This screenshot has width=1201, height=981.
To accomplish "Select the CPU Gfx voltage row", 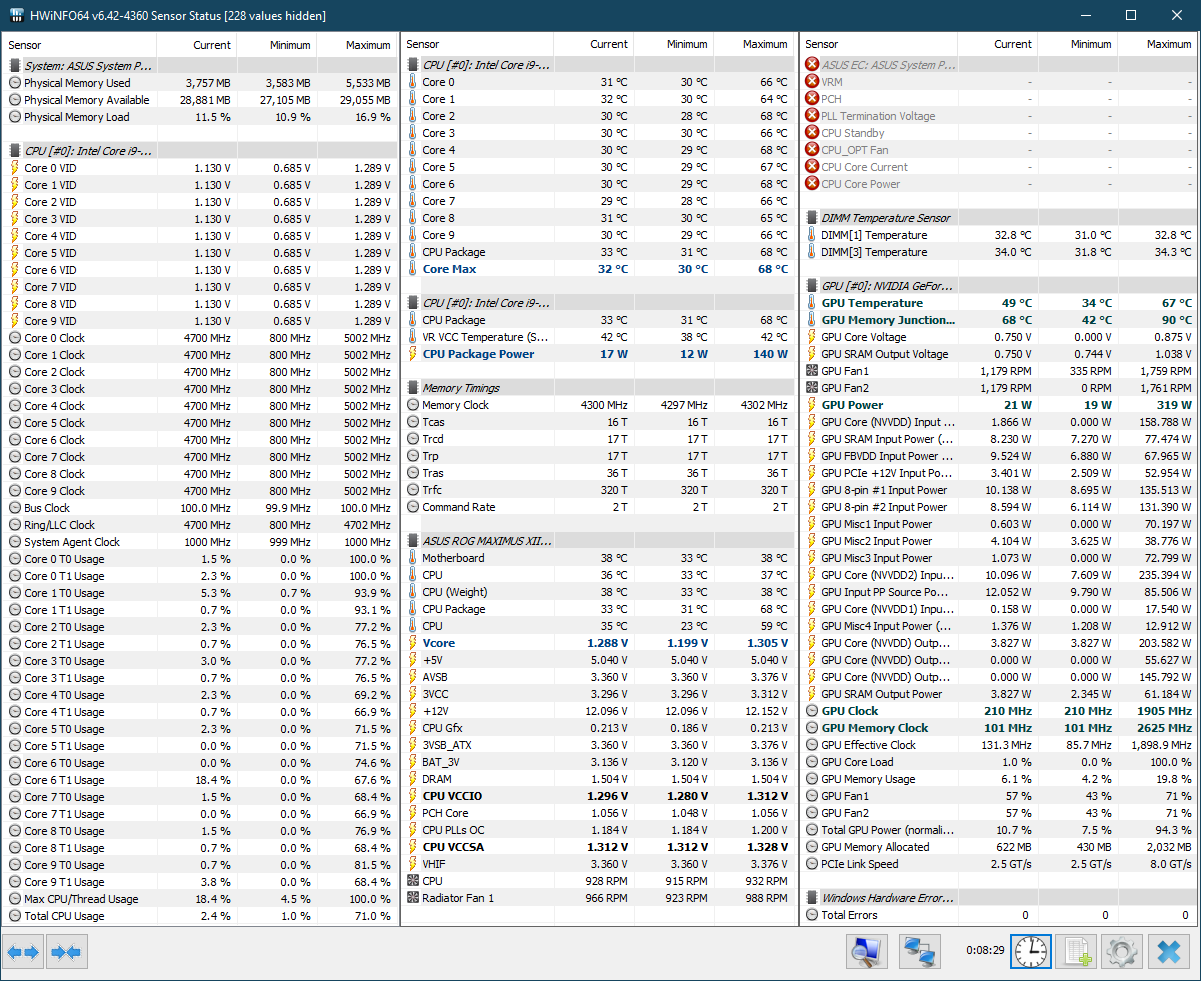I will coord(599,728).
